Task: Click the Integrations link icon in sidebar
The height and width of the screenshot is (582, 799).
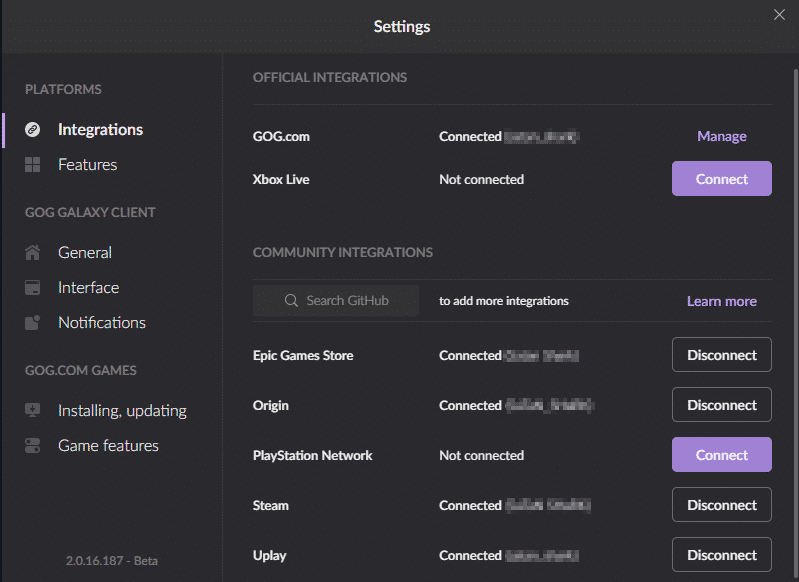Action: 33,130
